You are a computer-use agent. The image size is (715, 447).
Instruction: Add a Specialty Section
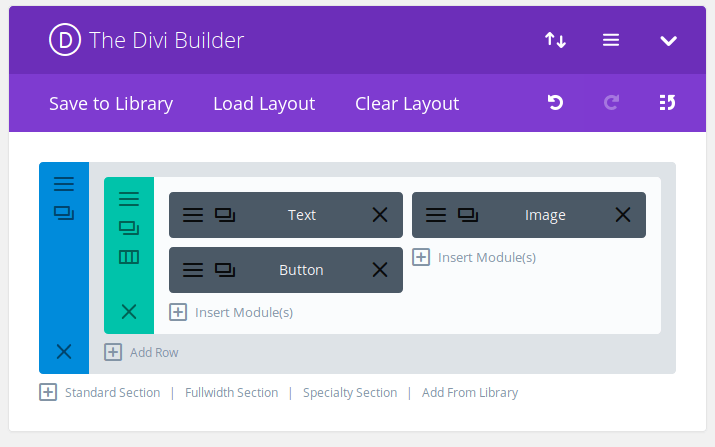[350, 393]
